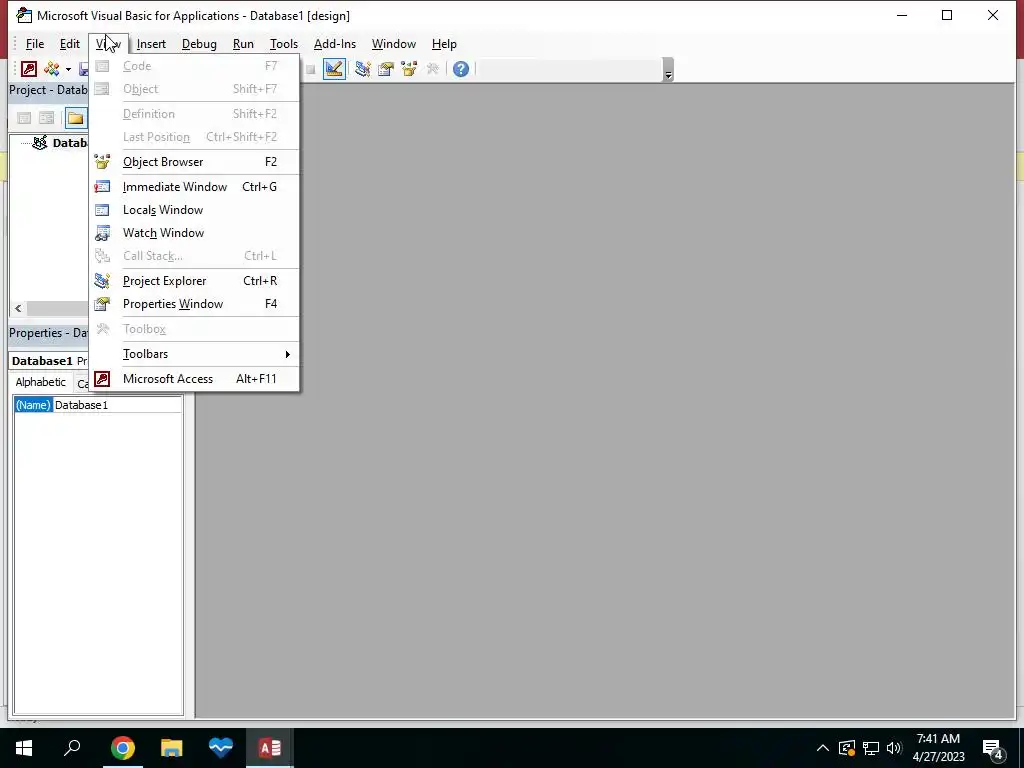
Task: Select the Database project tree node
Action: coord(60,142)
